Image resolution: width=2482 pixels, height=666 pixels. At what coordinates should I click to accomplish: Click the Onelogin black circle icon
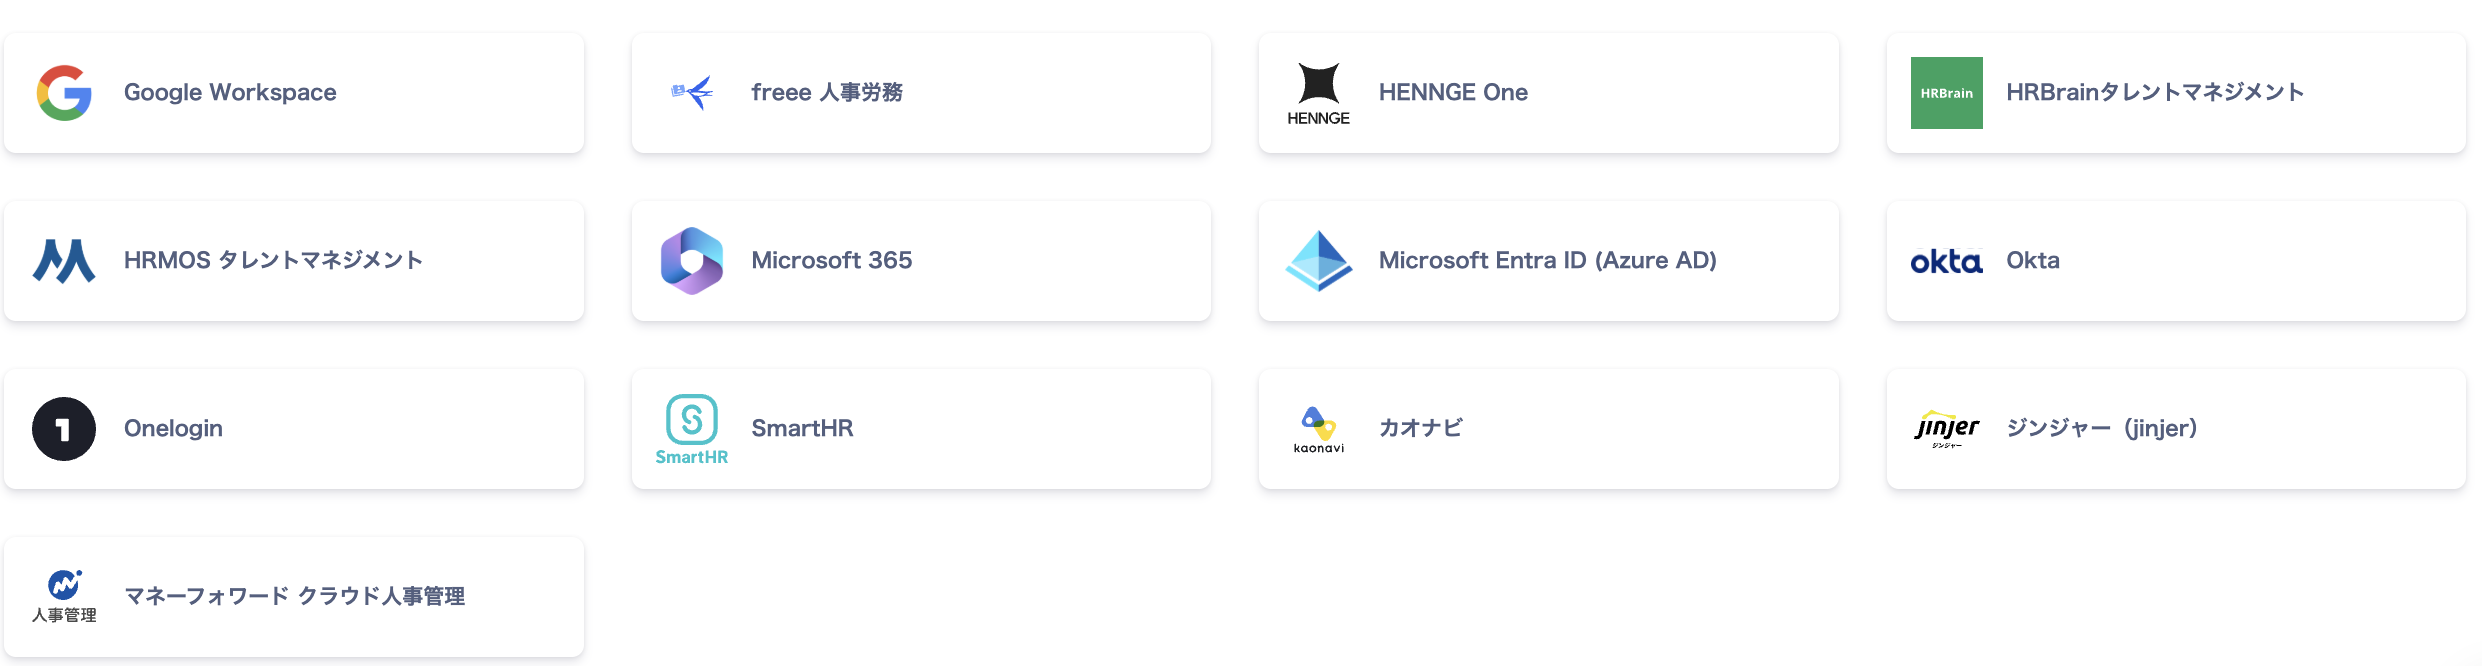[64, 429]
